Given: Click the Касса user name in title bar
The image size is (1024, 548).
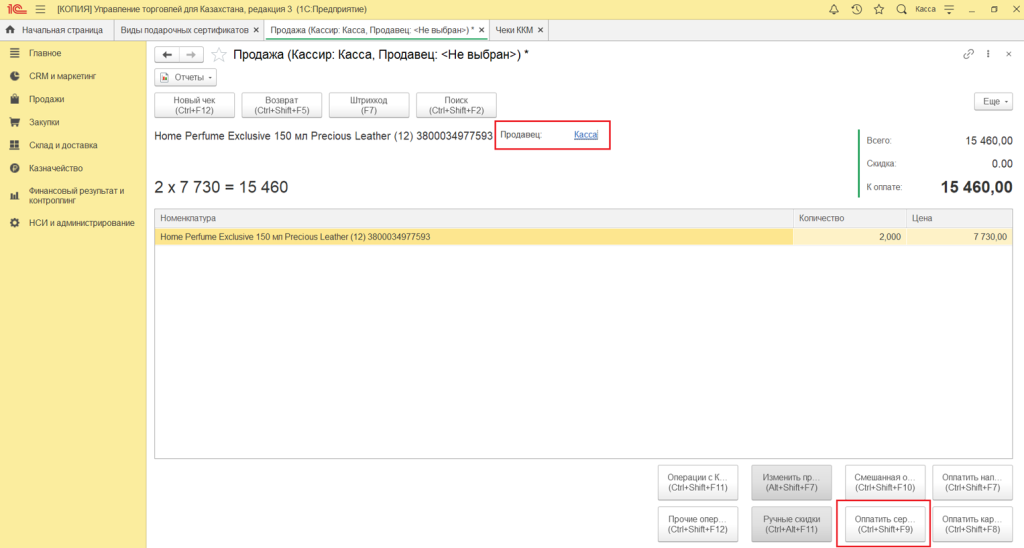Looking at the screenshot, I should (x=925, y=9).
